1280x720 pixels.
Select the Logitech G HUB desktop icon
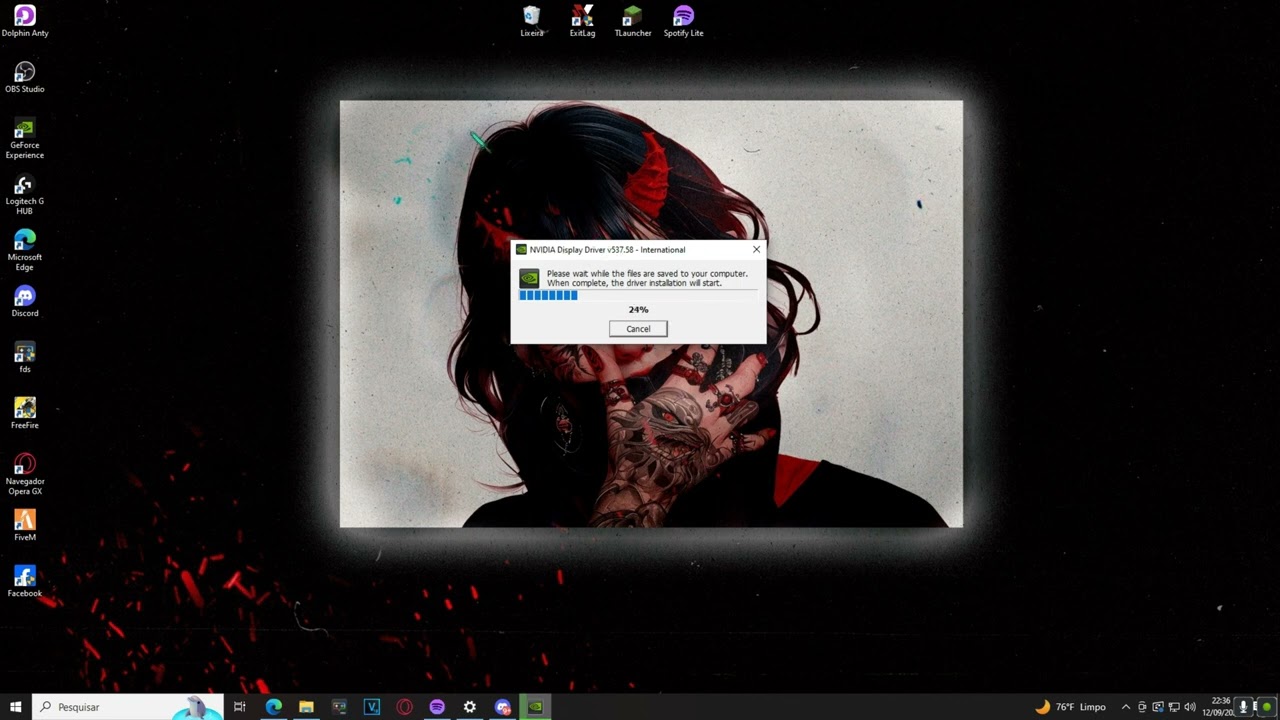[25, 194]
